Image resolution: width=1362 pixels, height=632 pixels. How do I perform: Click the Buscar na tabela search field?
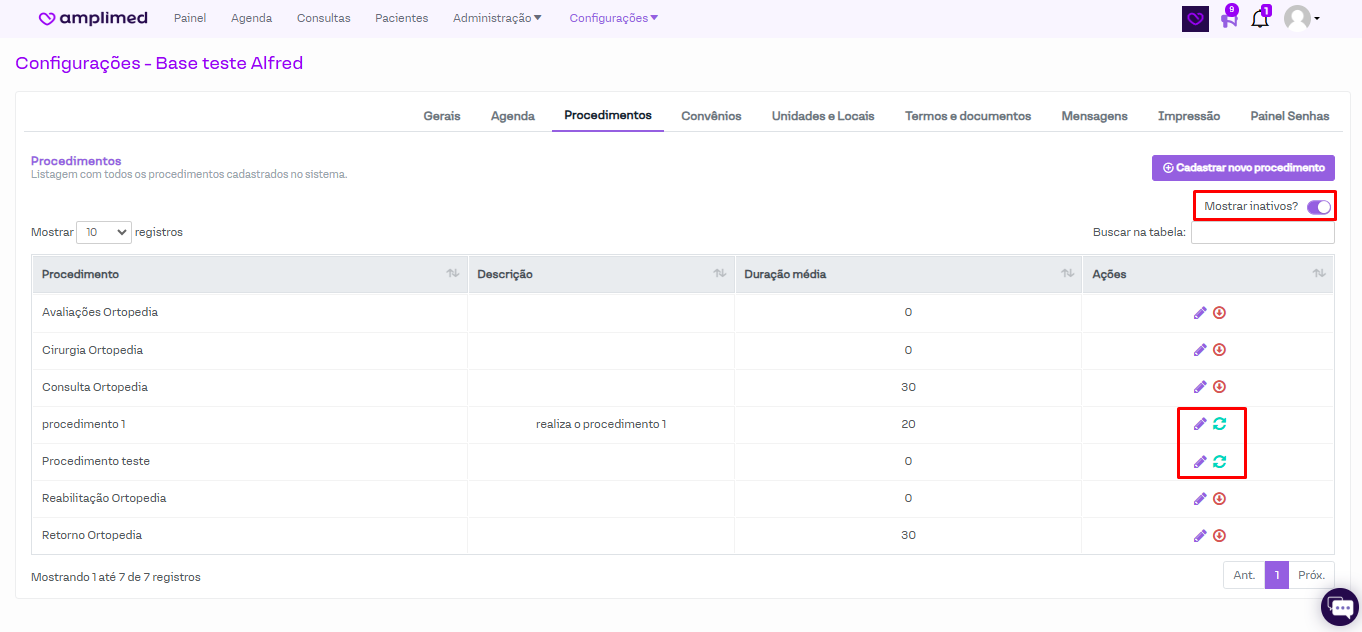click(x=1262, y=232)
